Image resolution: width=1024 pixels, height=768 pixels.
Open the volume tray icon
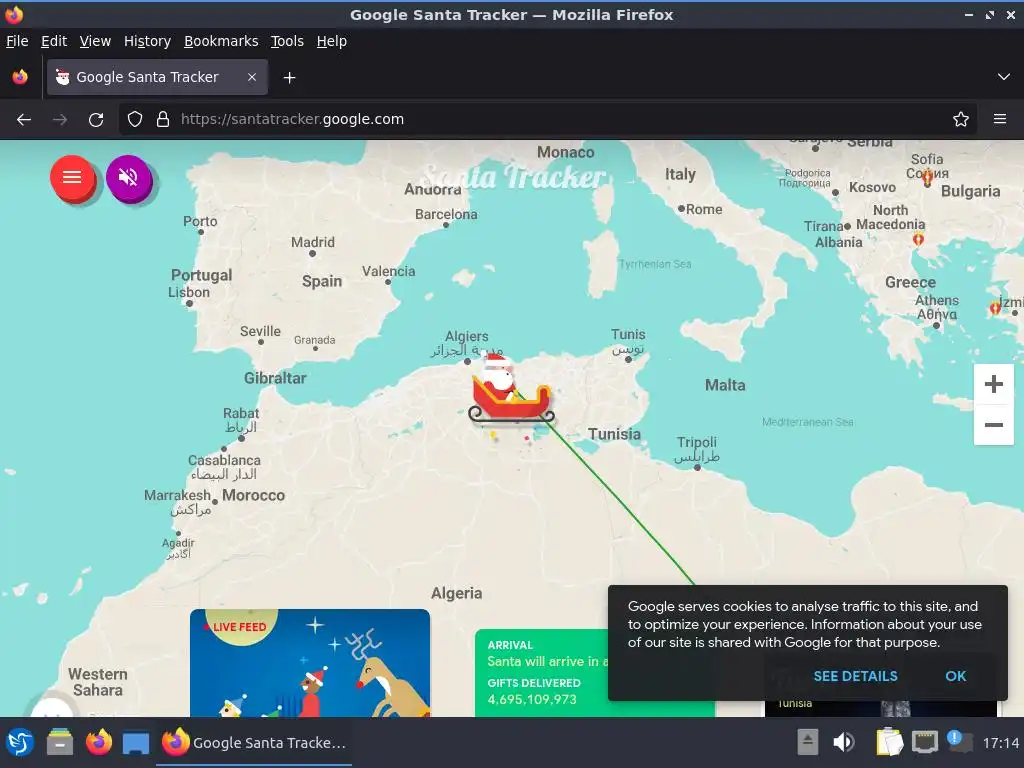[843, 743]
